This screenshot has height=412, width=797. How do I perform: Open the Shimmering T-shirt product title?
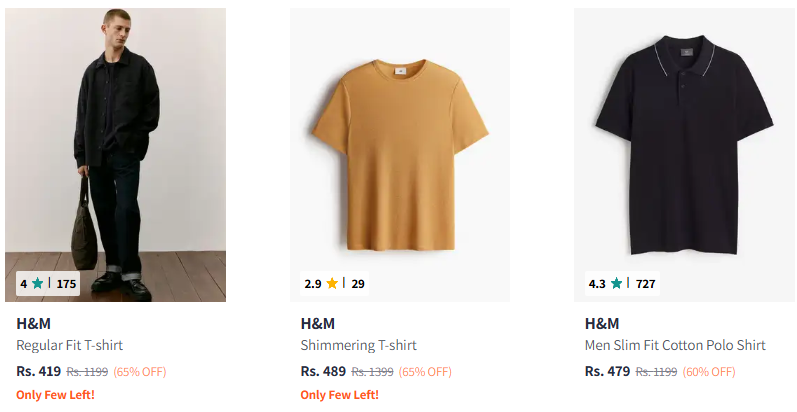coord(358,345)
